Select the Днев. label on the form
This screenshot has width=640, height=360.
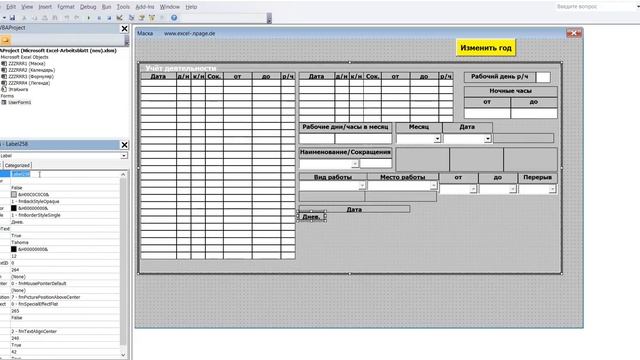[x=311, y=217]
